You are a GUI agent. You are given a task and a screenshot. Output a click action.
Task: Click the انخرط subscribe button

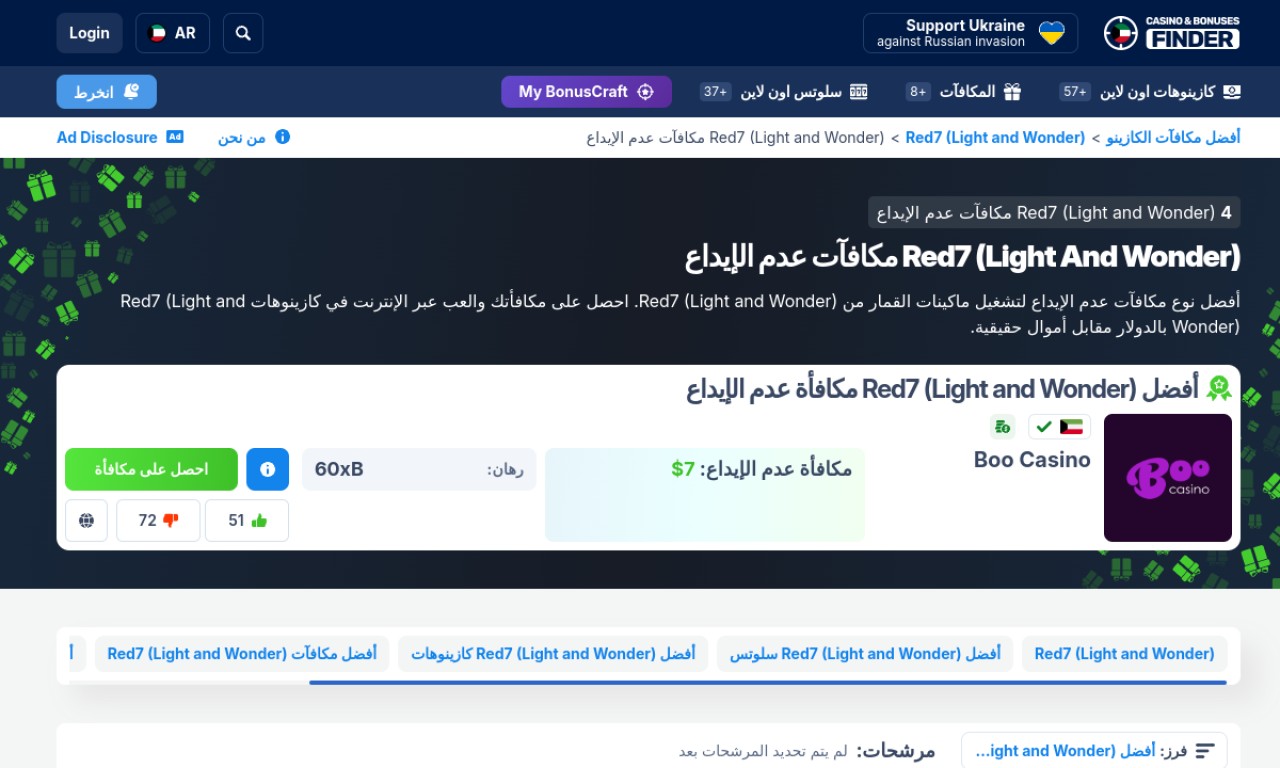[x=107, y=92]
